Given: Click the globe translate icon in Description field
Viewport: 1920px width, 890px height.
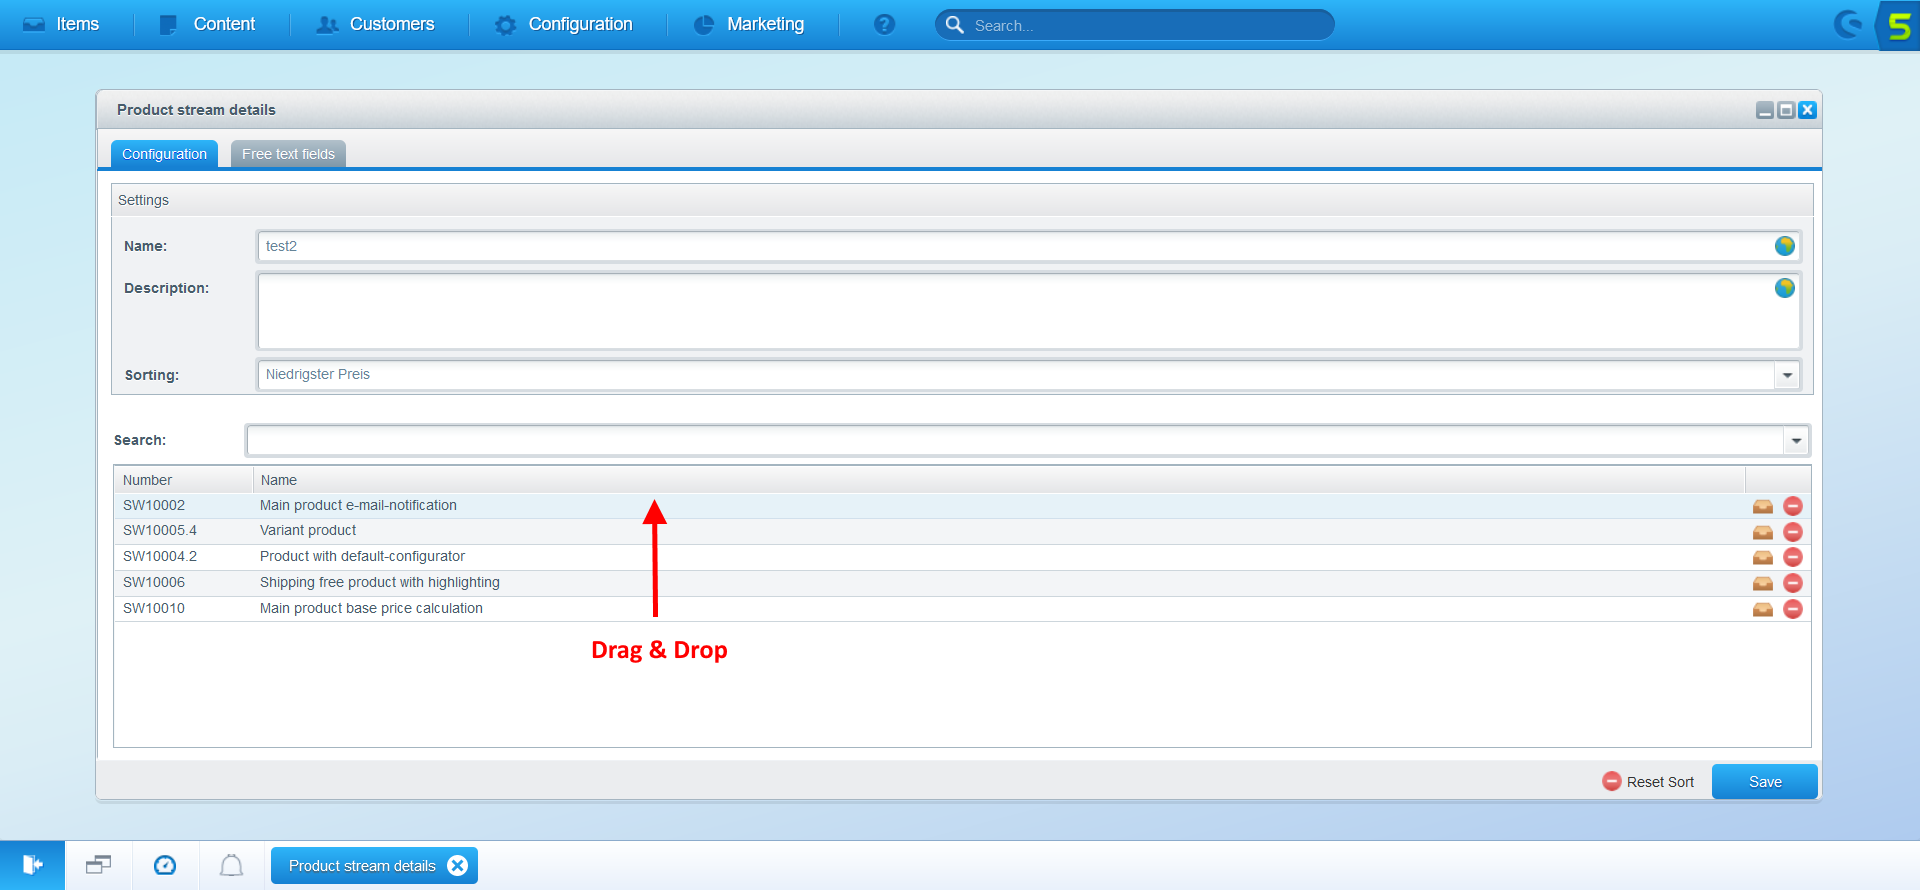Looking at the screenshot, I should (x=1784, y=288).
